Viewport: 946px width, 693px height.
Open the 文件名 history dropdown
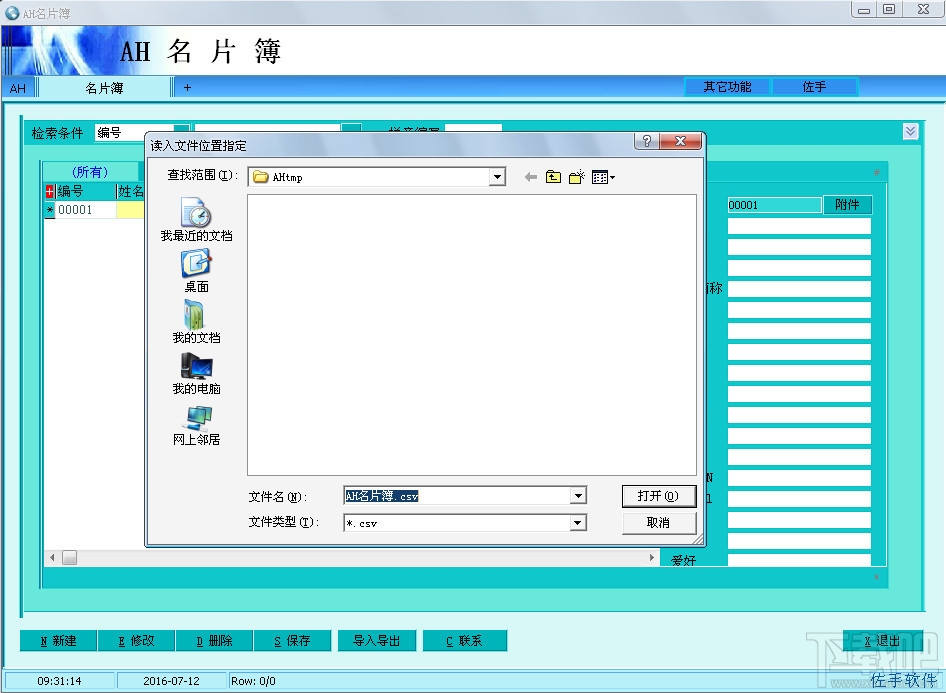(x=576, y=495)
